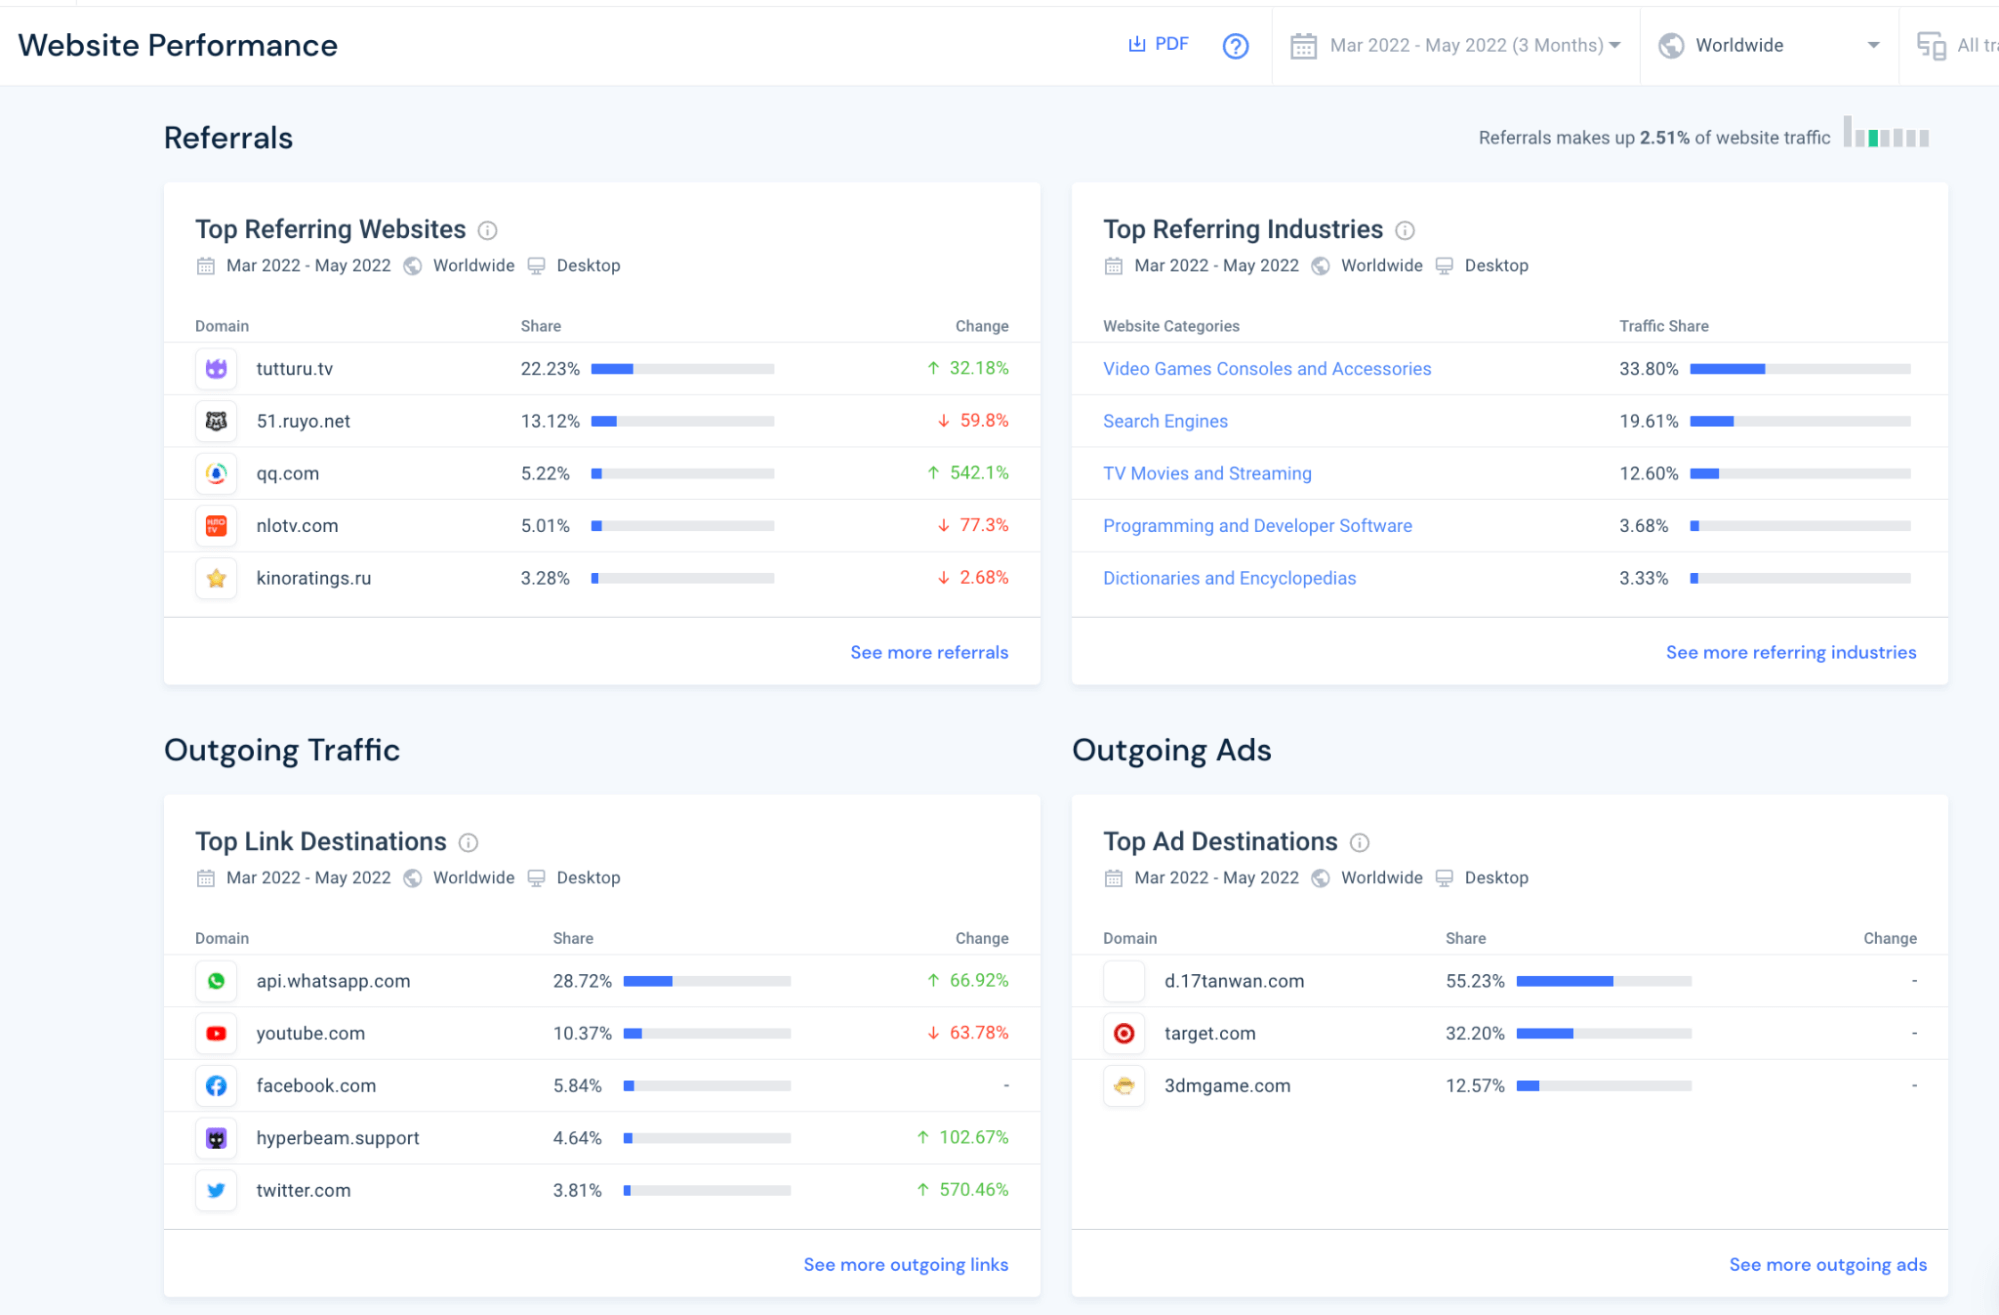Click the WhatsApp favicon beside api.whatsapp.com
The height and width of the screenshot is (1315, 1999).
click(216, 981)
